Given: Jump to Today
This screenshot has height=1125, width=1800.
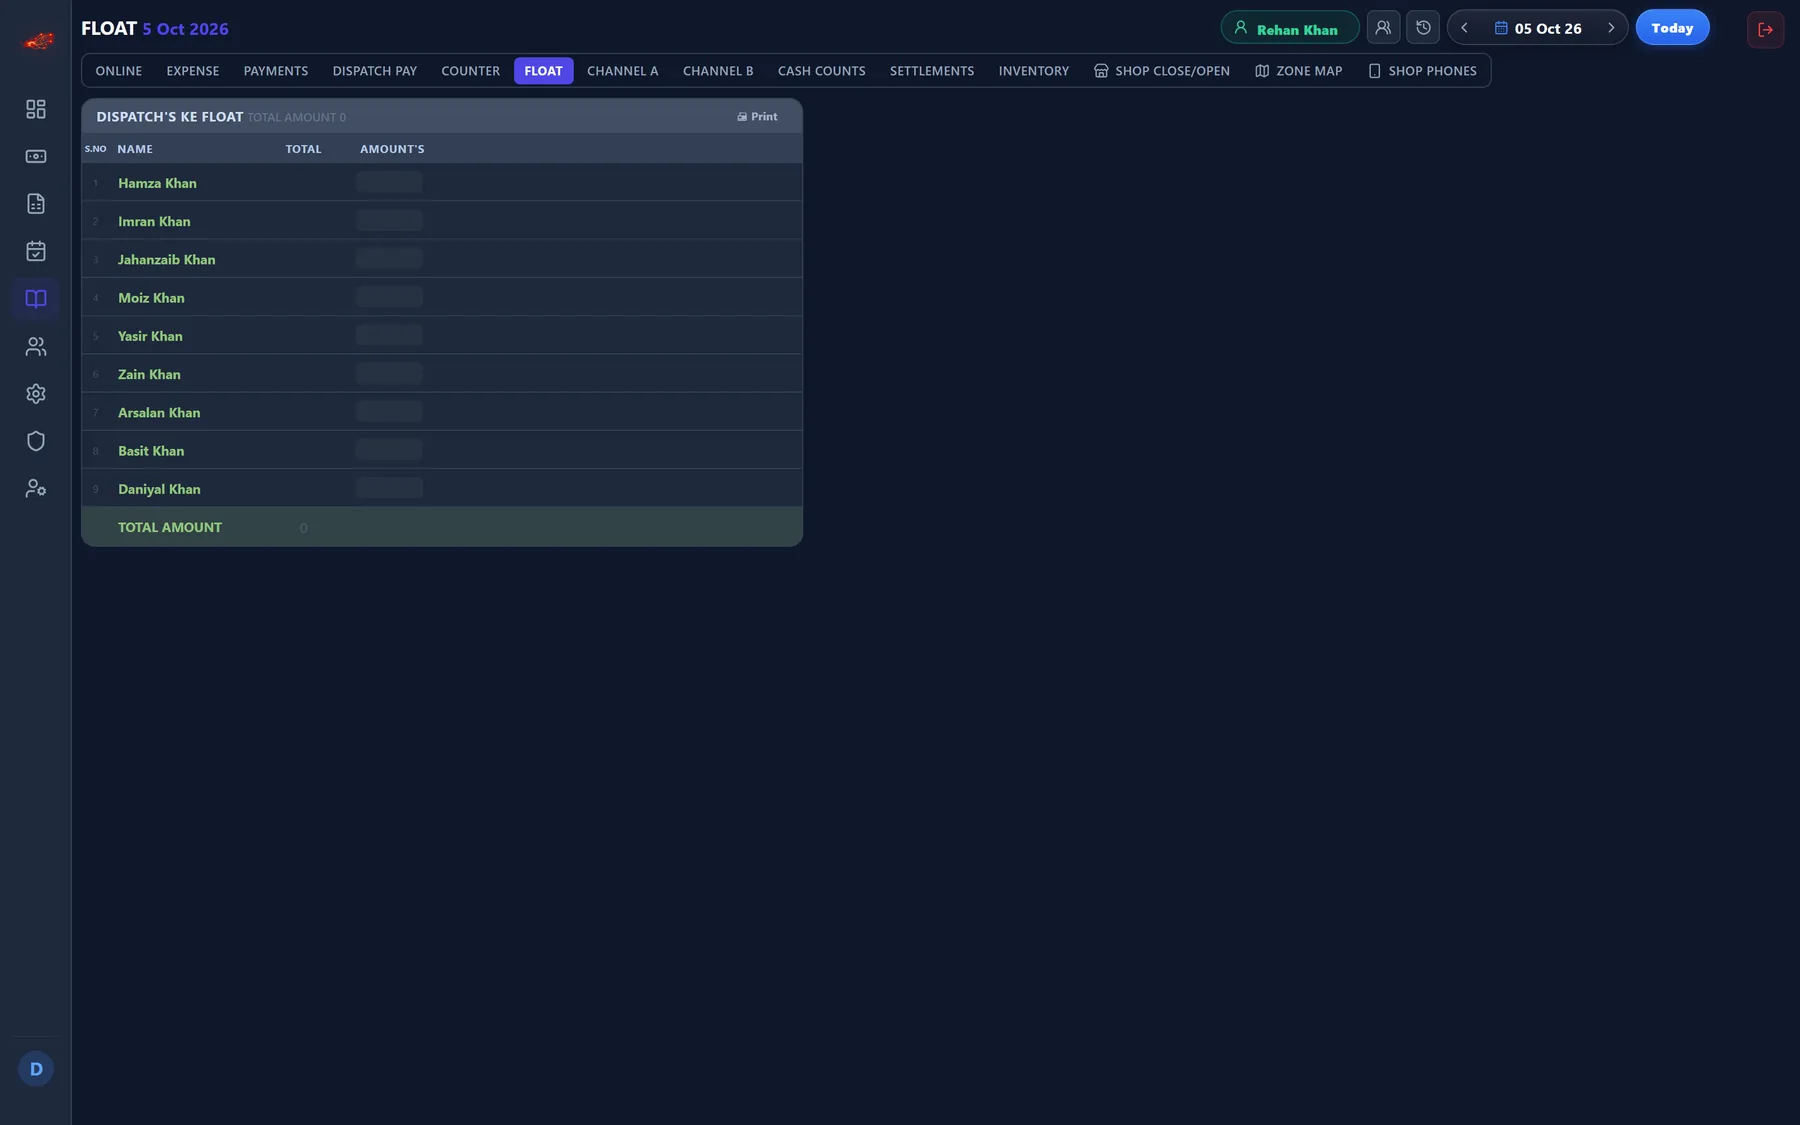Looking at the screenshot, I should pos(1672,28).
